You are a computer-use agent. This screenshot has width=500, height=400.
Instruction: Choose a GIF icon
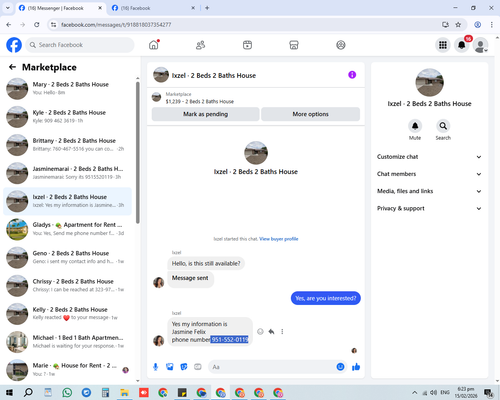pos(198,367)
